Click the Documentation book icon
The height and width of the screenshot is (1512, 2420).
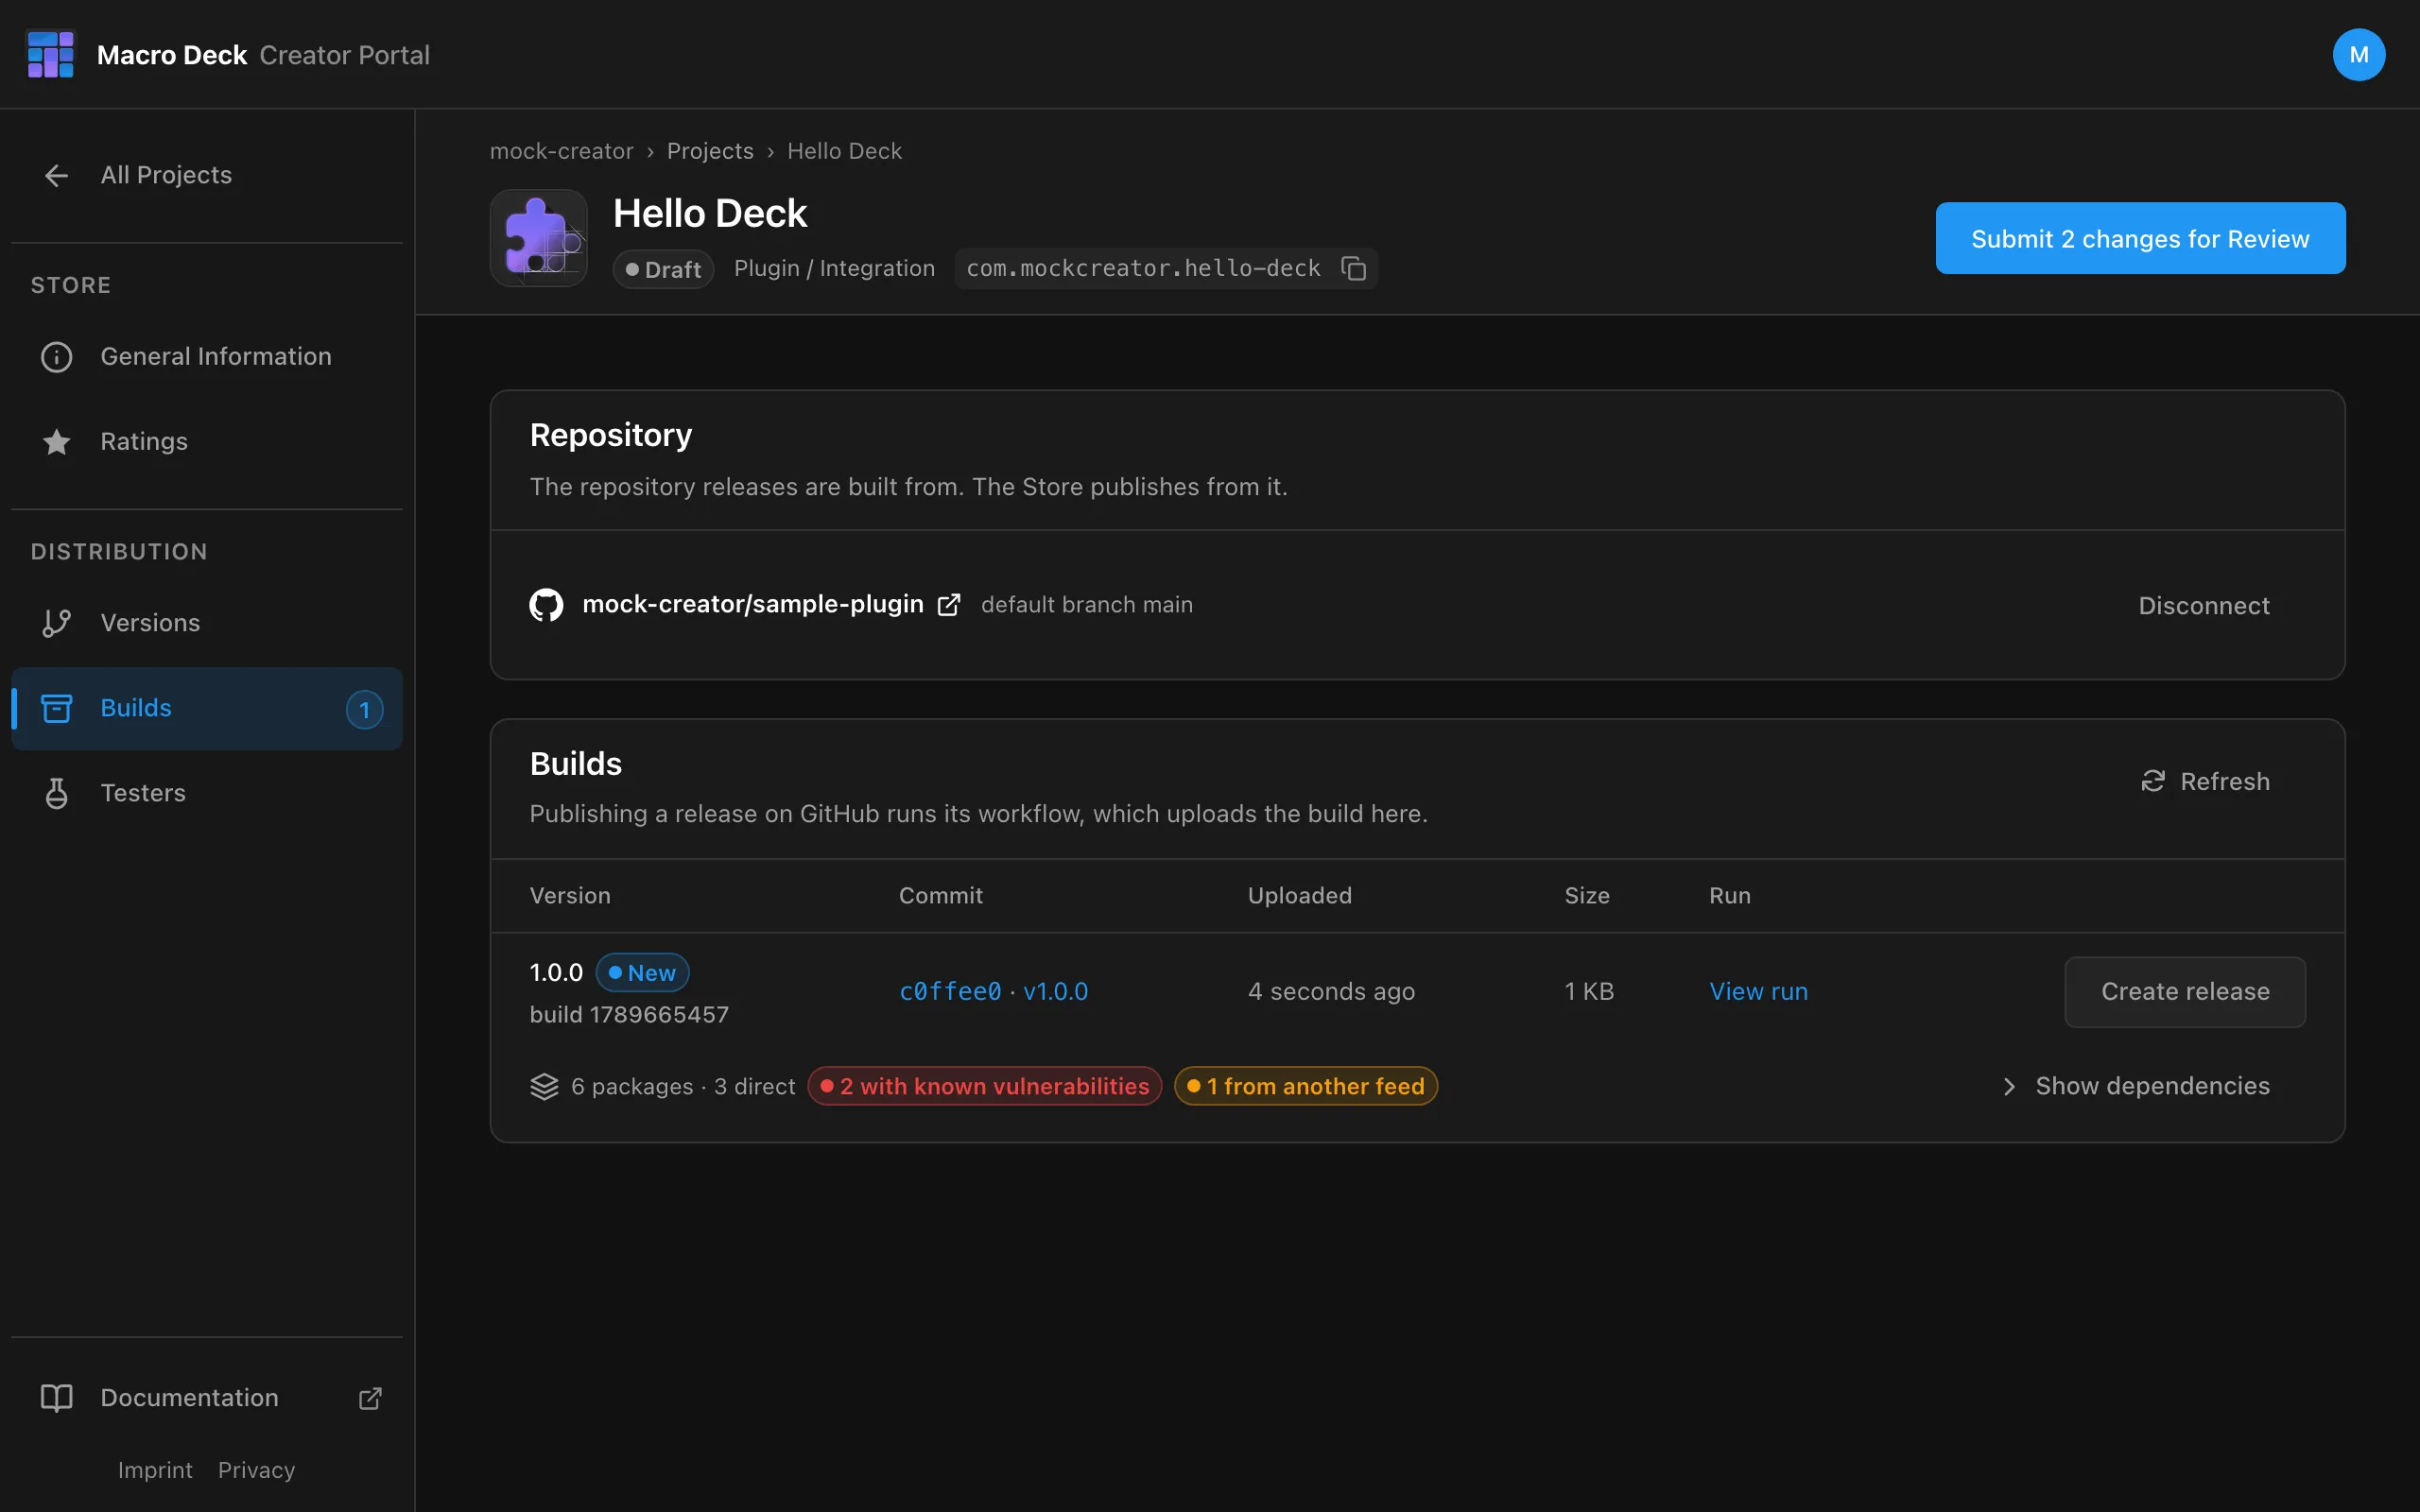pos(57,1398)
